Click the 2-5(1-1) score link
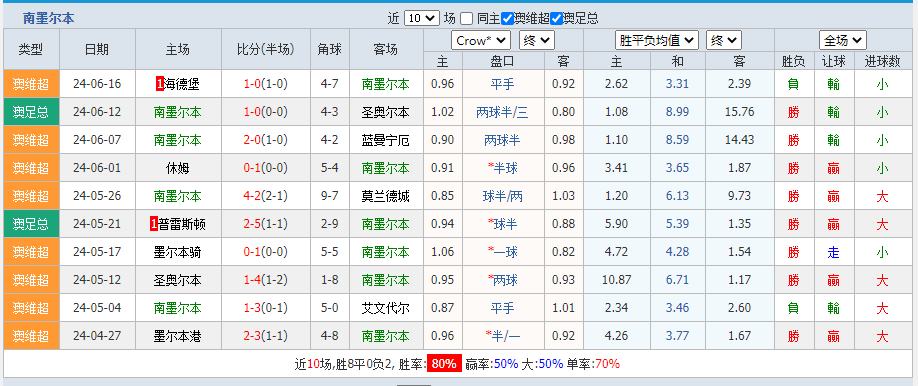The width and height of the screenshot is (918, 386). click(266, 224)
